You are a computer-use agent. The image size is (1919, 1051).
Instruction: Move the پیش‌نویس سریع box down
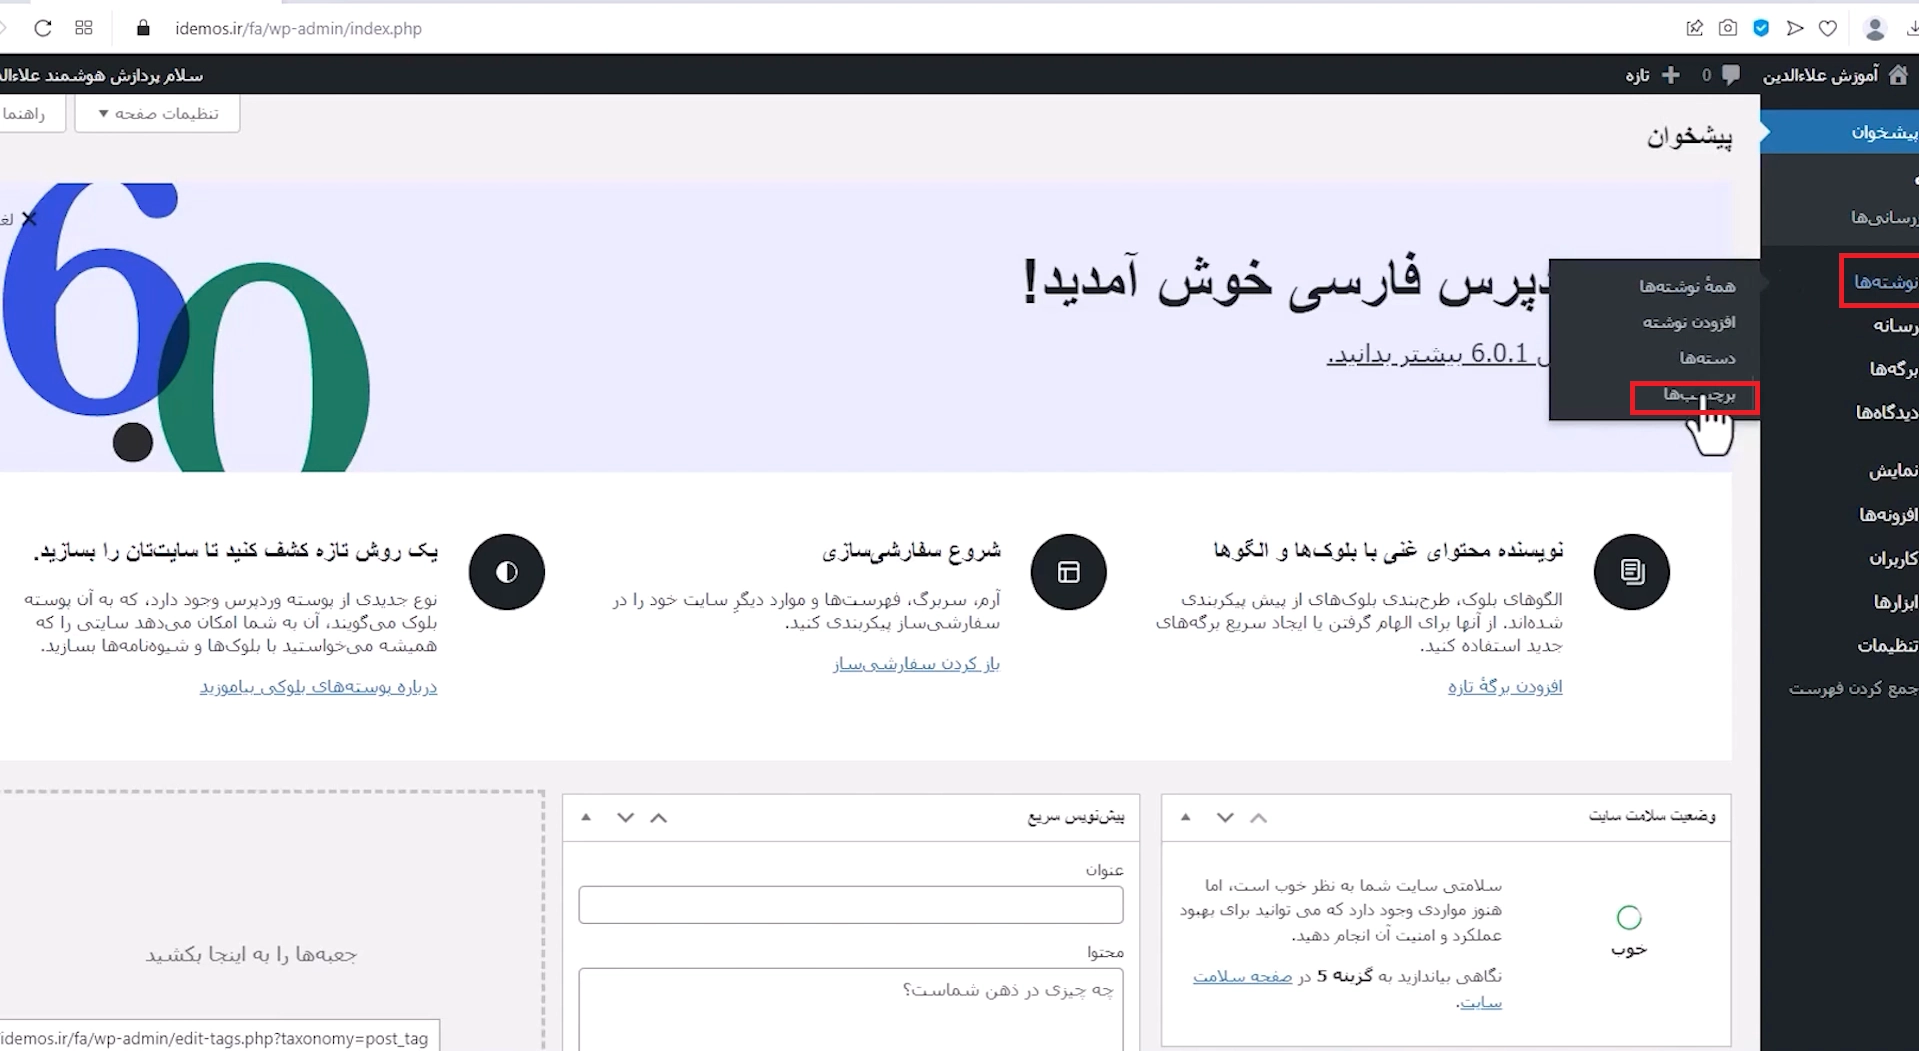[x=626, y=818]
